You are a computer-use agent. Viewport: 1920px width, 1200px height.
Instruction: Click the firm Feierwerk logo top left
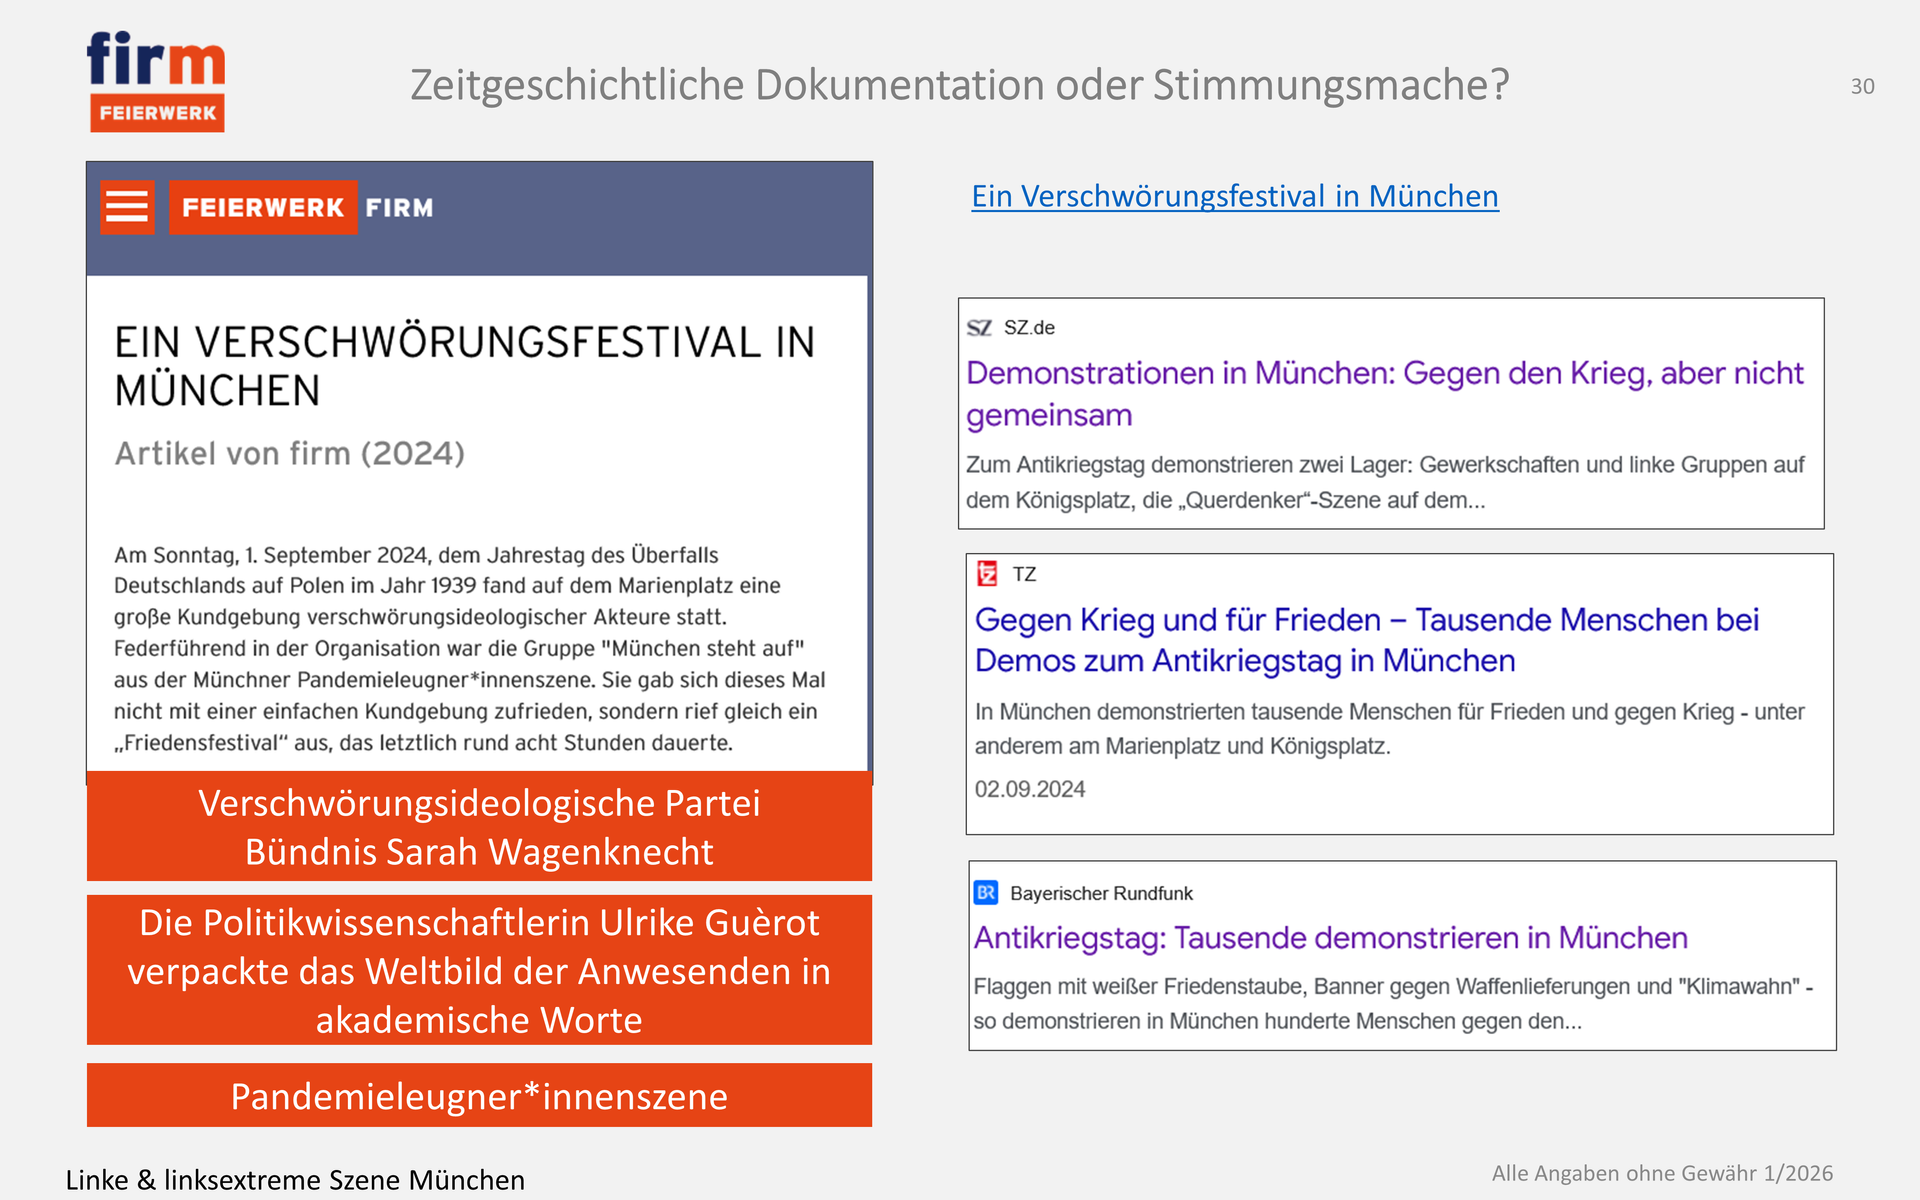coord(156,82)
